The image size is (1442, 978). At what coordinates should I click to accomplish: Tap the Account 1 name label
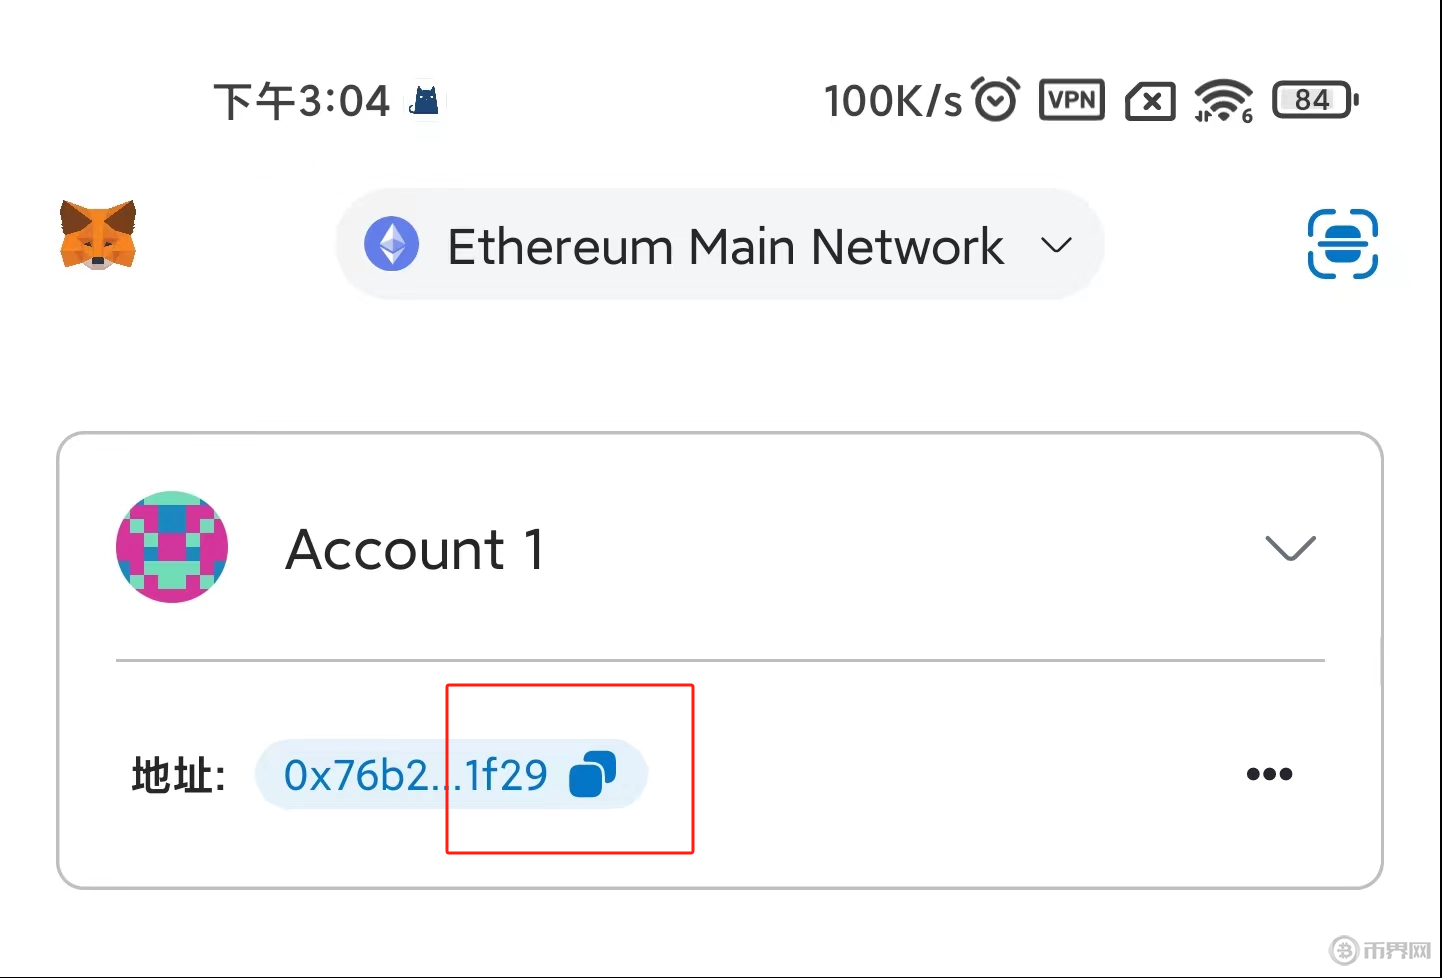[x=415, y=550]
